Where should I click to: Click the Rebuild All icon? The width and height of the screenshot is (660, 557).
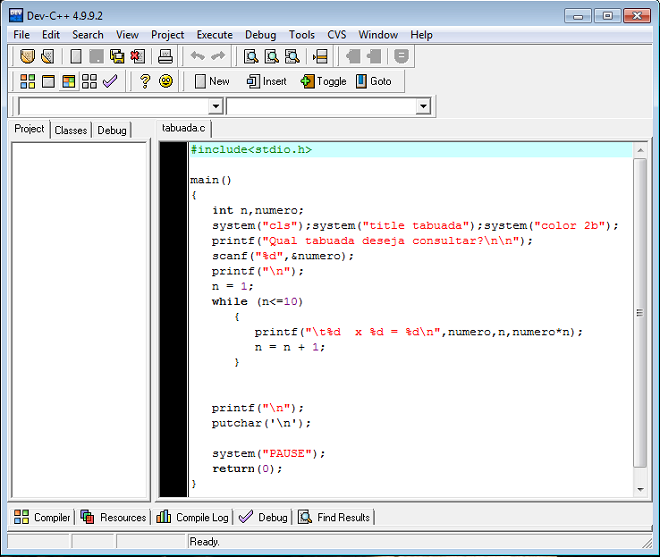click(x=90, y=81)
